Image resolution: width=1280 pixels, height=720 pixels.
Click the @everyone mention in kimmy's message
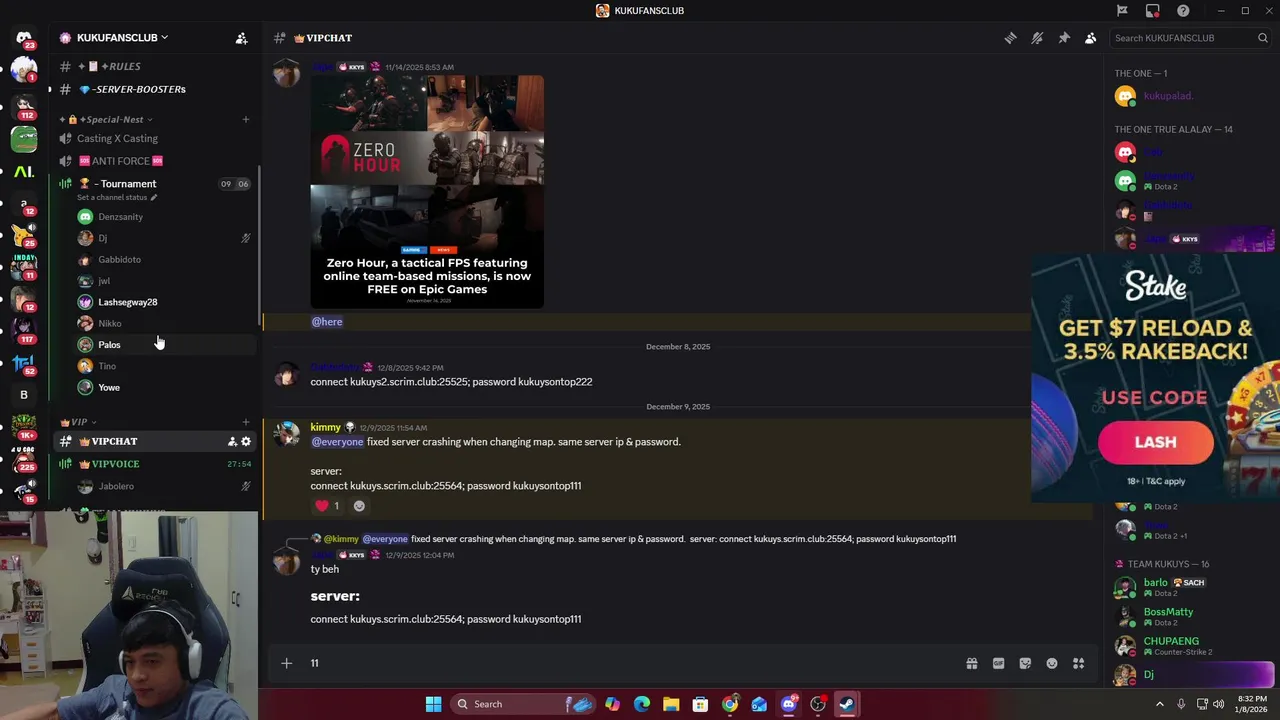(x=337, y=442)
